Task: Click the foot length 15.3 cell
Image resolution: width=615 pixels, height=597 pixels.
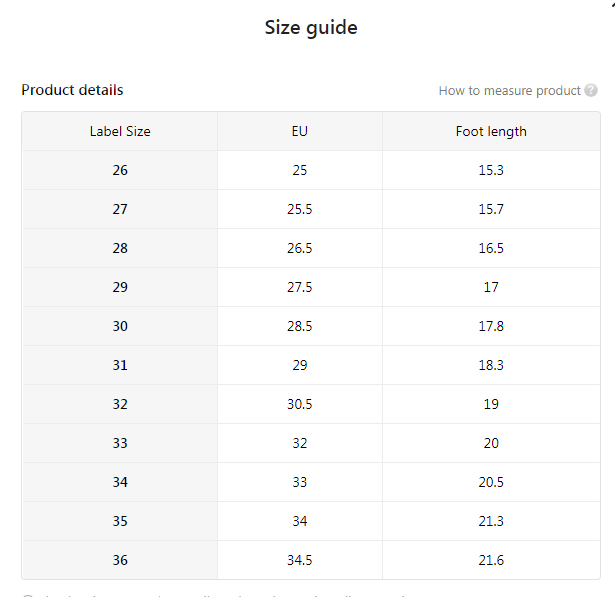Action: [491, 170]
